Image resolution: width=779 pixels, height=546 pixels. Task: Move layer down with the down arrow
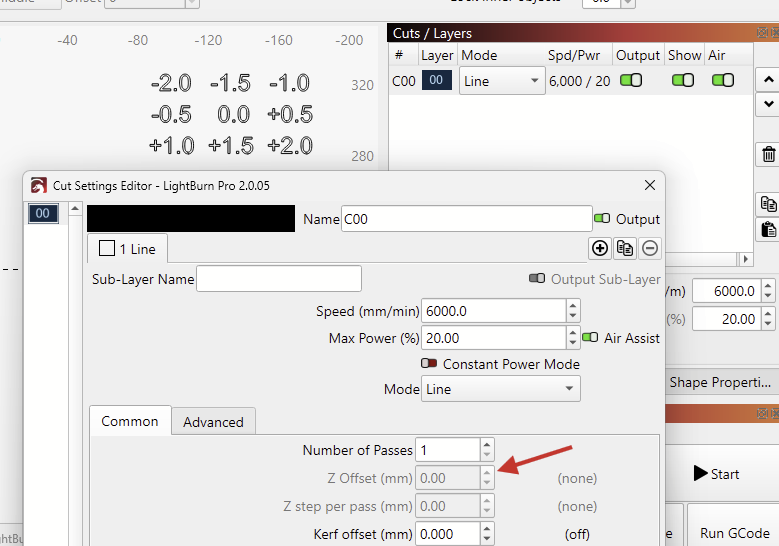coord(768,103)
